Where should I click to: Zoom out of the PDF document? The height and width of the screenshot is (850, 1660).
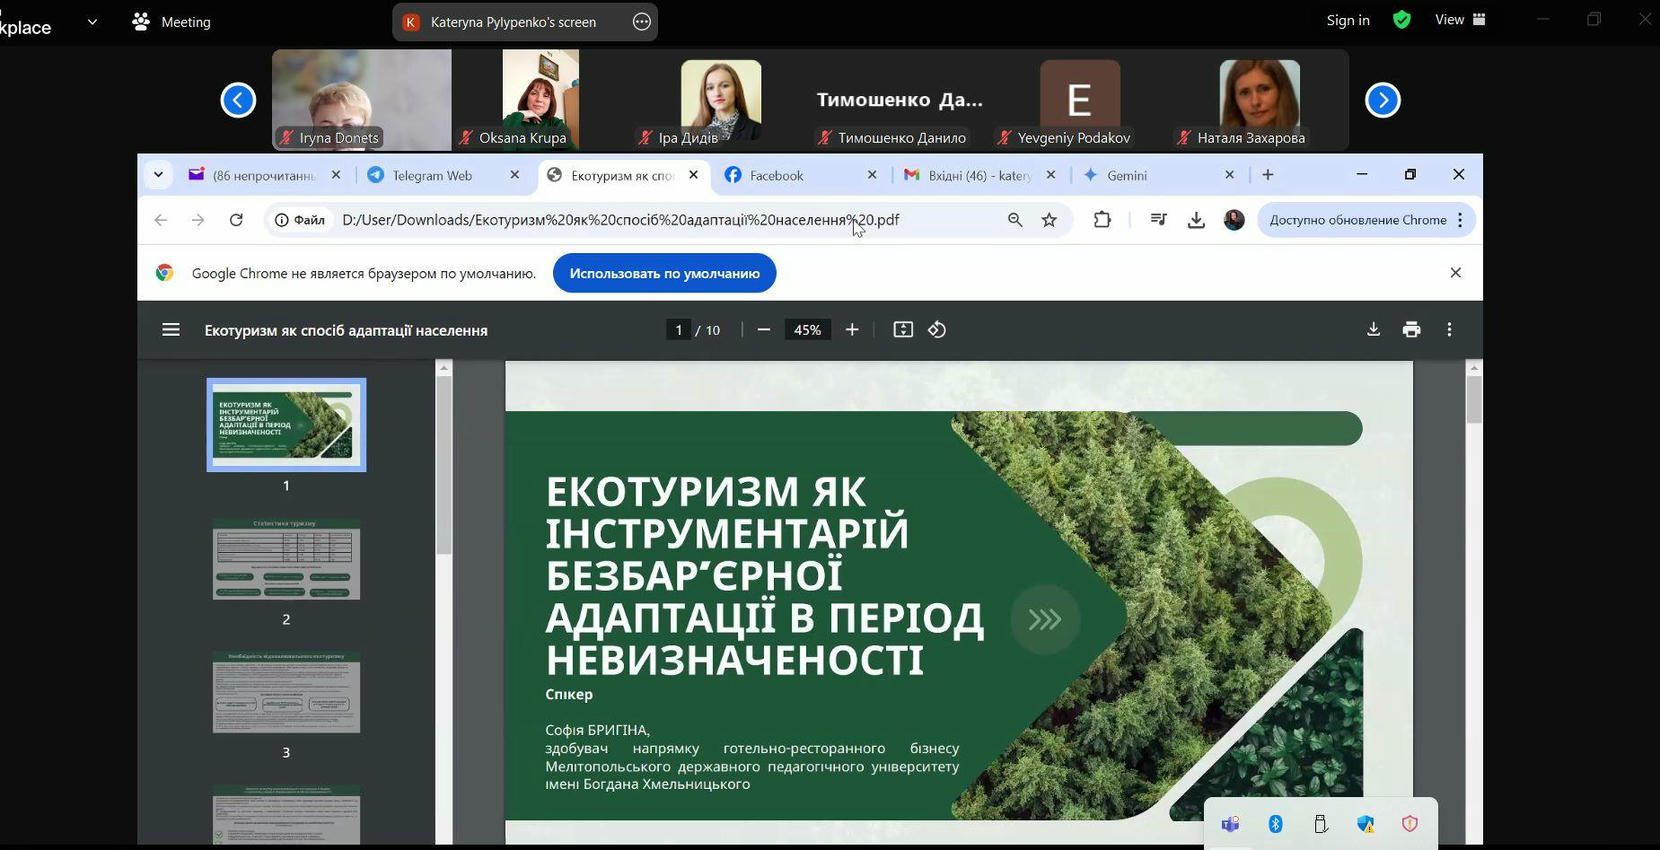coord(764,330)
